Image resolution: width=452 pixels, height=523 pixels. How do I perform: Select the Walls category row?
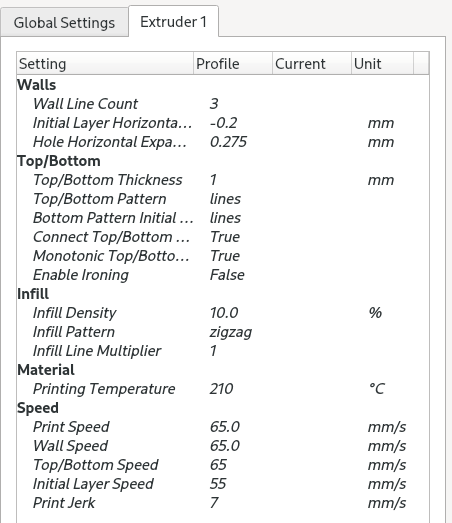coord(223,85)
